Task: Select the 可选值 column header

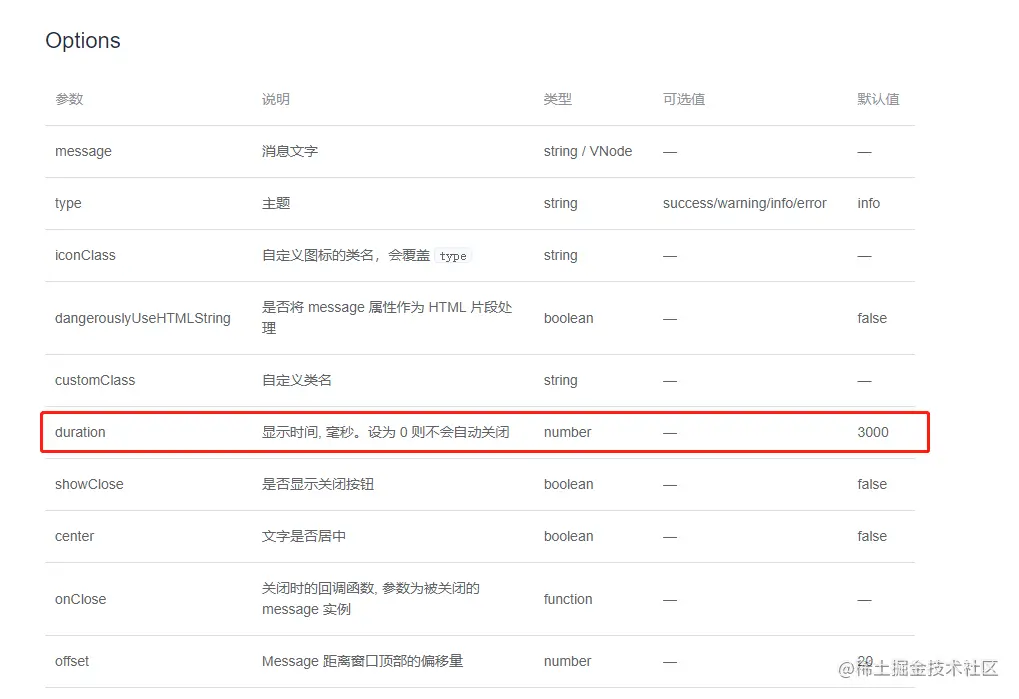Action: click(684, 99)
